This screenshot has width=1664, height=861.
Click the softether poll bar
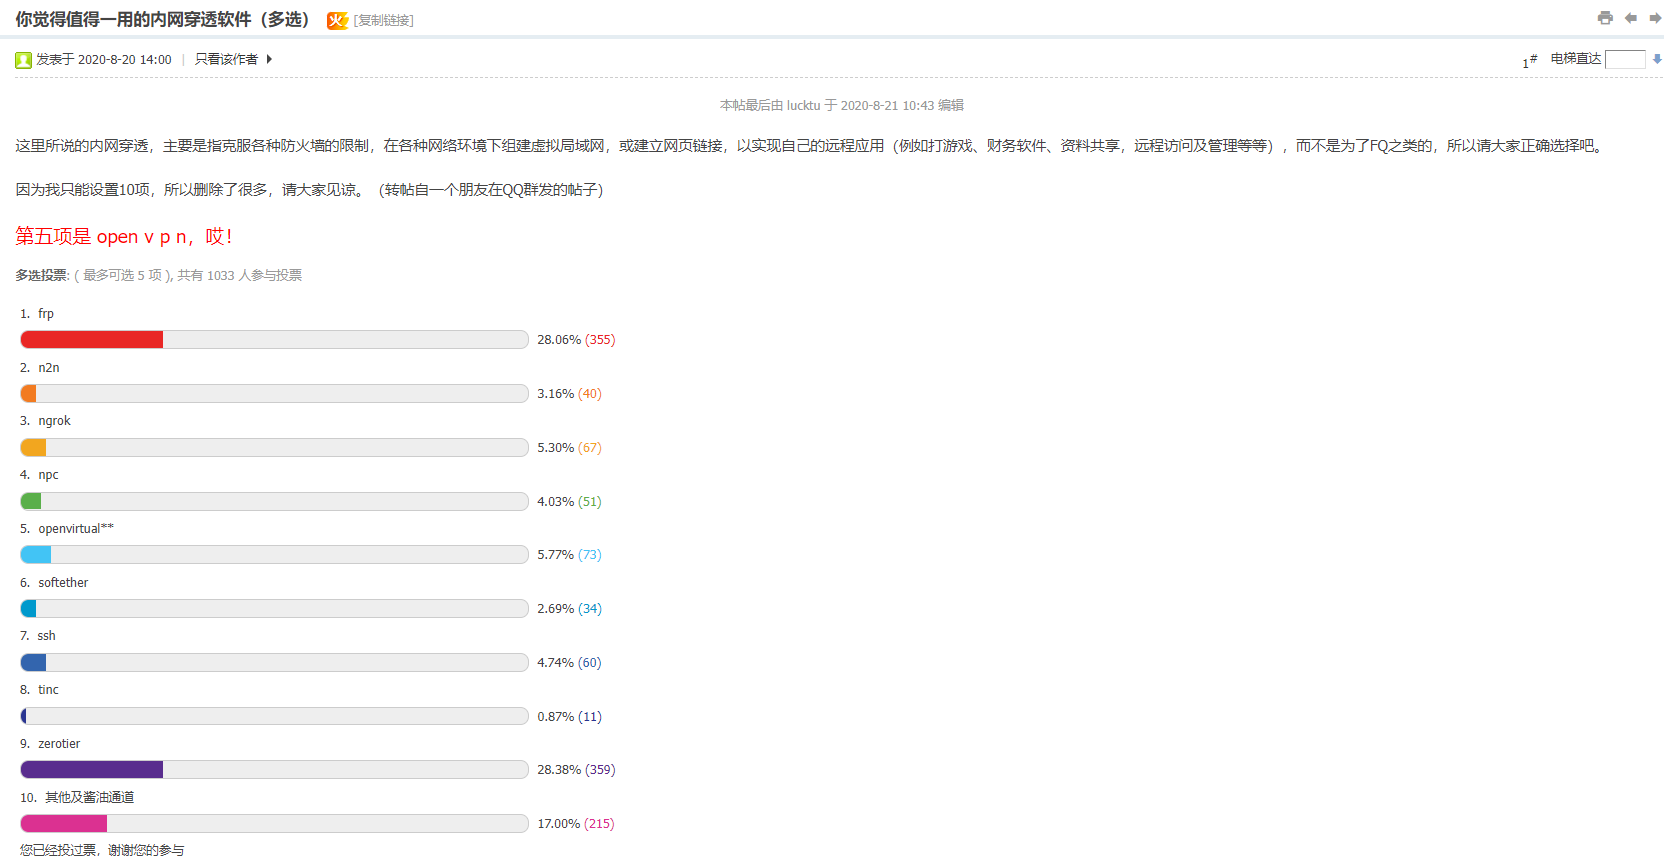coord(28,609)
